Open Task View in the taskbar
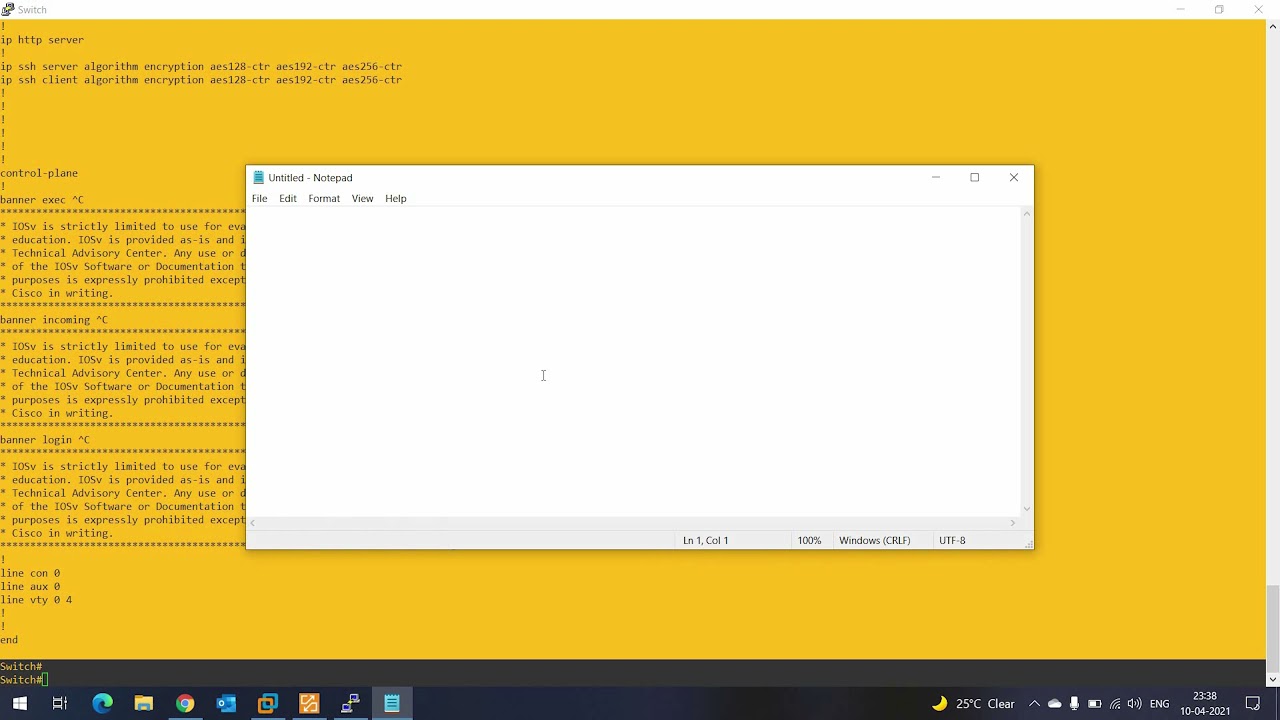This screenshot has height=720, width=1280. coord(60,704)
